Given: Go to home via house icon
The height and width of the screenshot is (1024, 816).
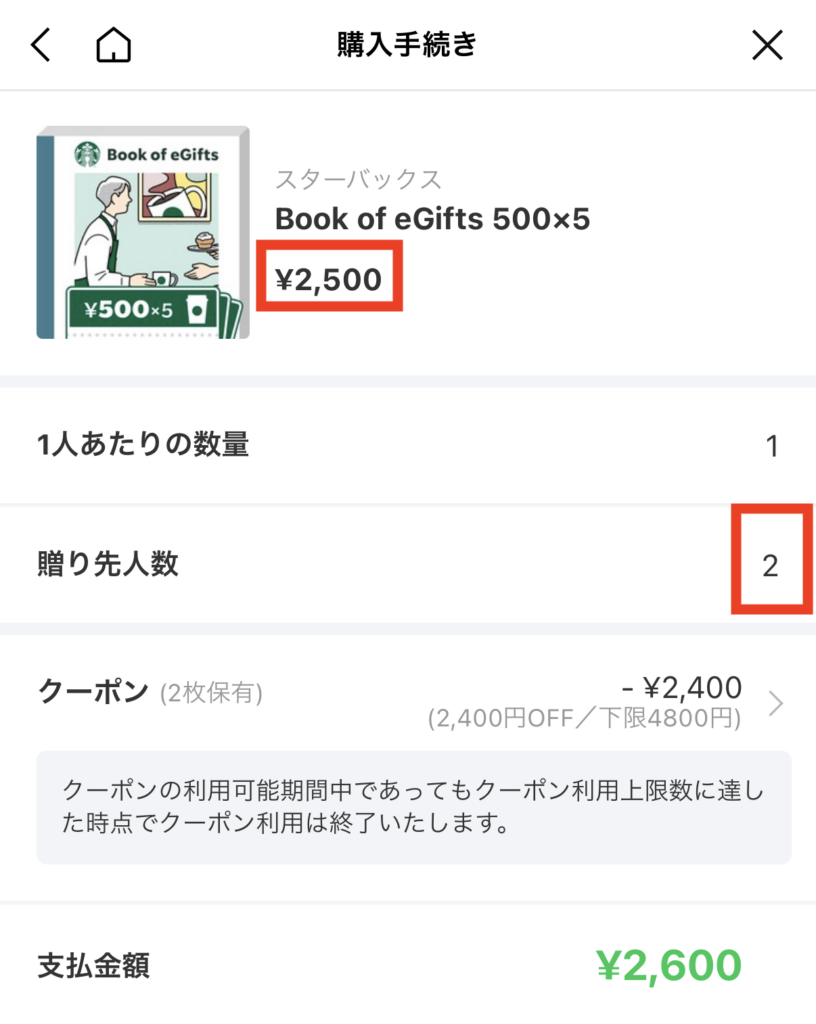Looking at the screenshot, I should click(x=114, y=45).
